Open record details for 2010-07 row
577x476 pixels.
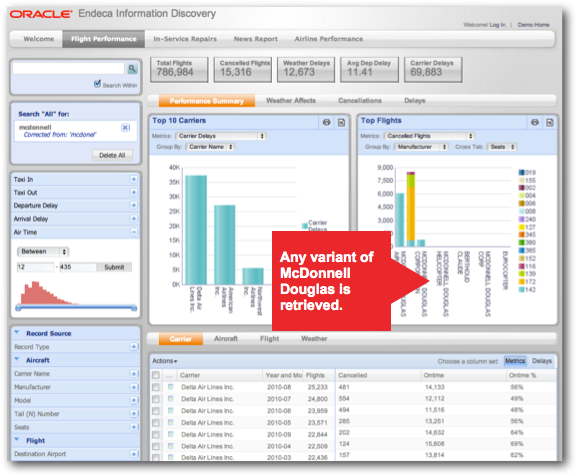click(171, 399)
